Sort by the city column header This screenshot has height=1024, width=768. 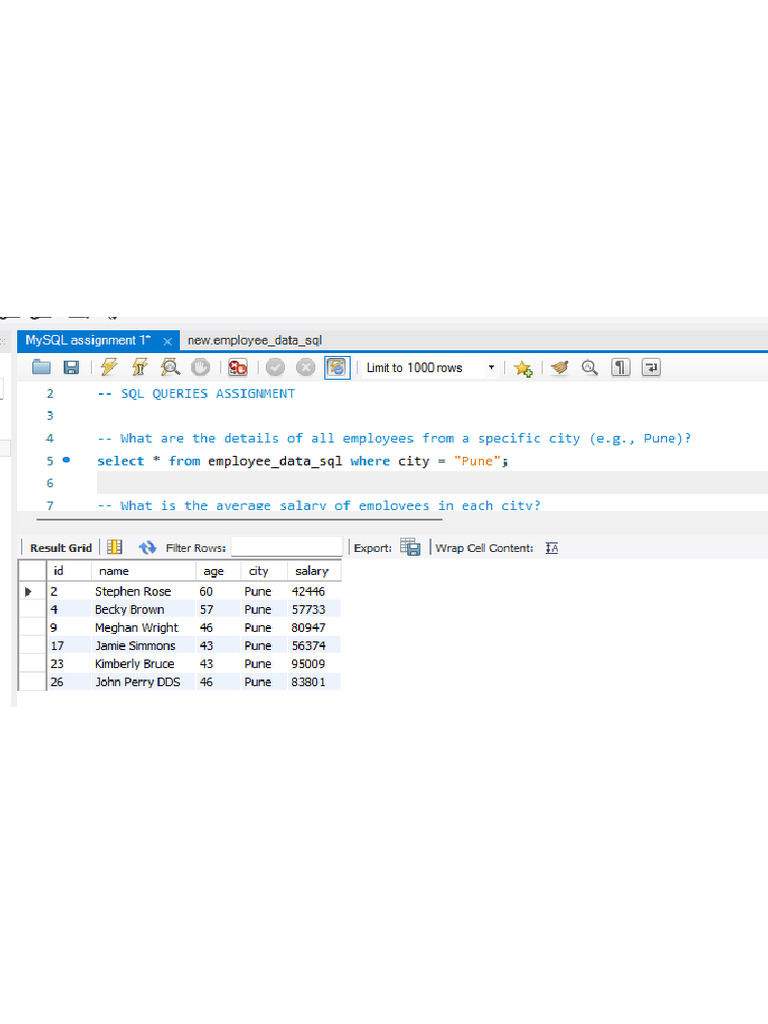[x=264, y=571]
